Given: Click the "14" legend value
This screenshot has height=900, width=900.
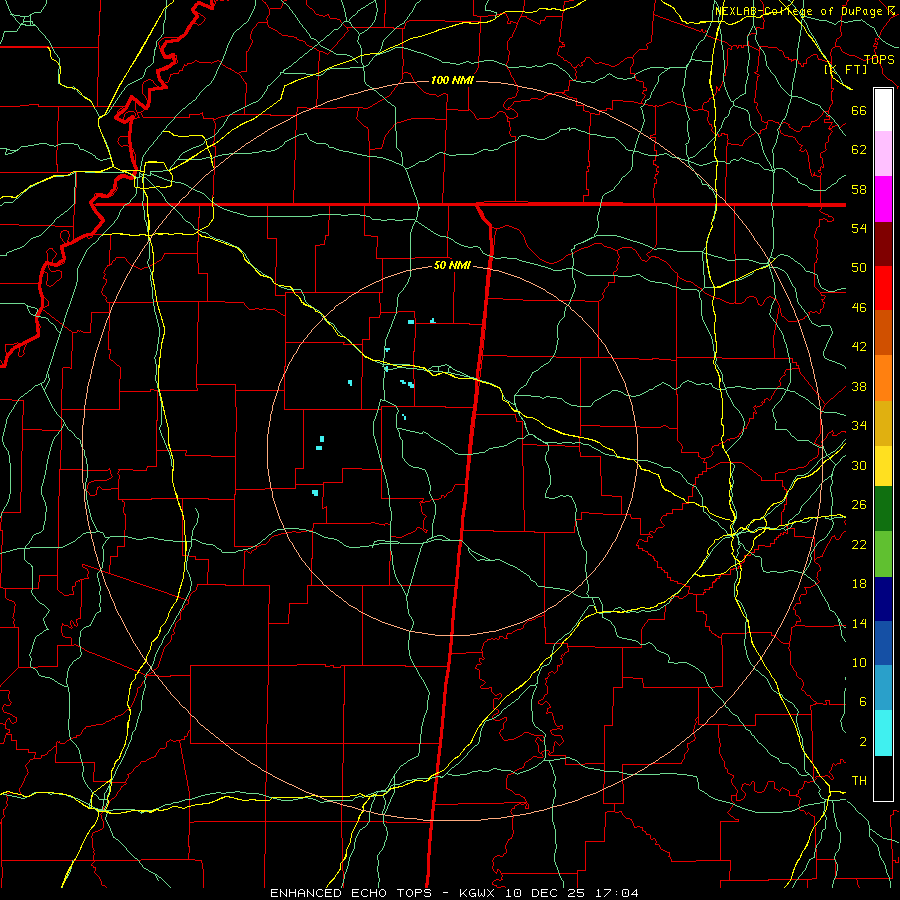Looking at the screenshot, I should [859, 623].
